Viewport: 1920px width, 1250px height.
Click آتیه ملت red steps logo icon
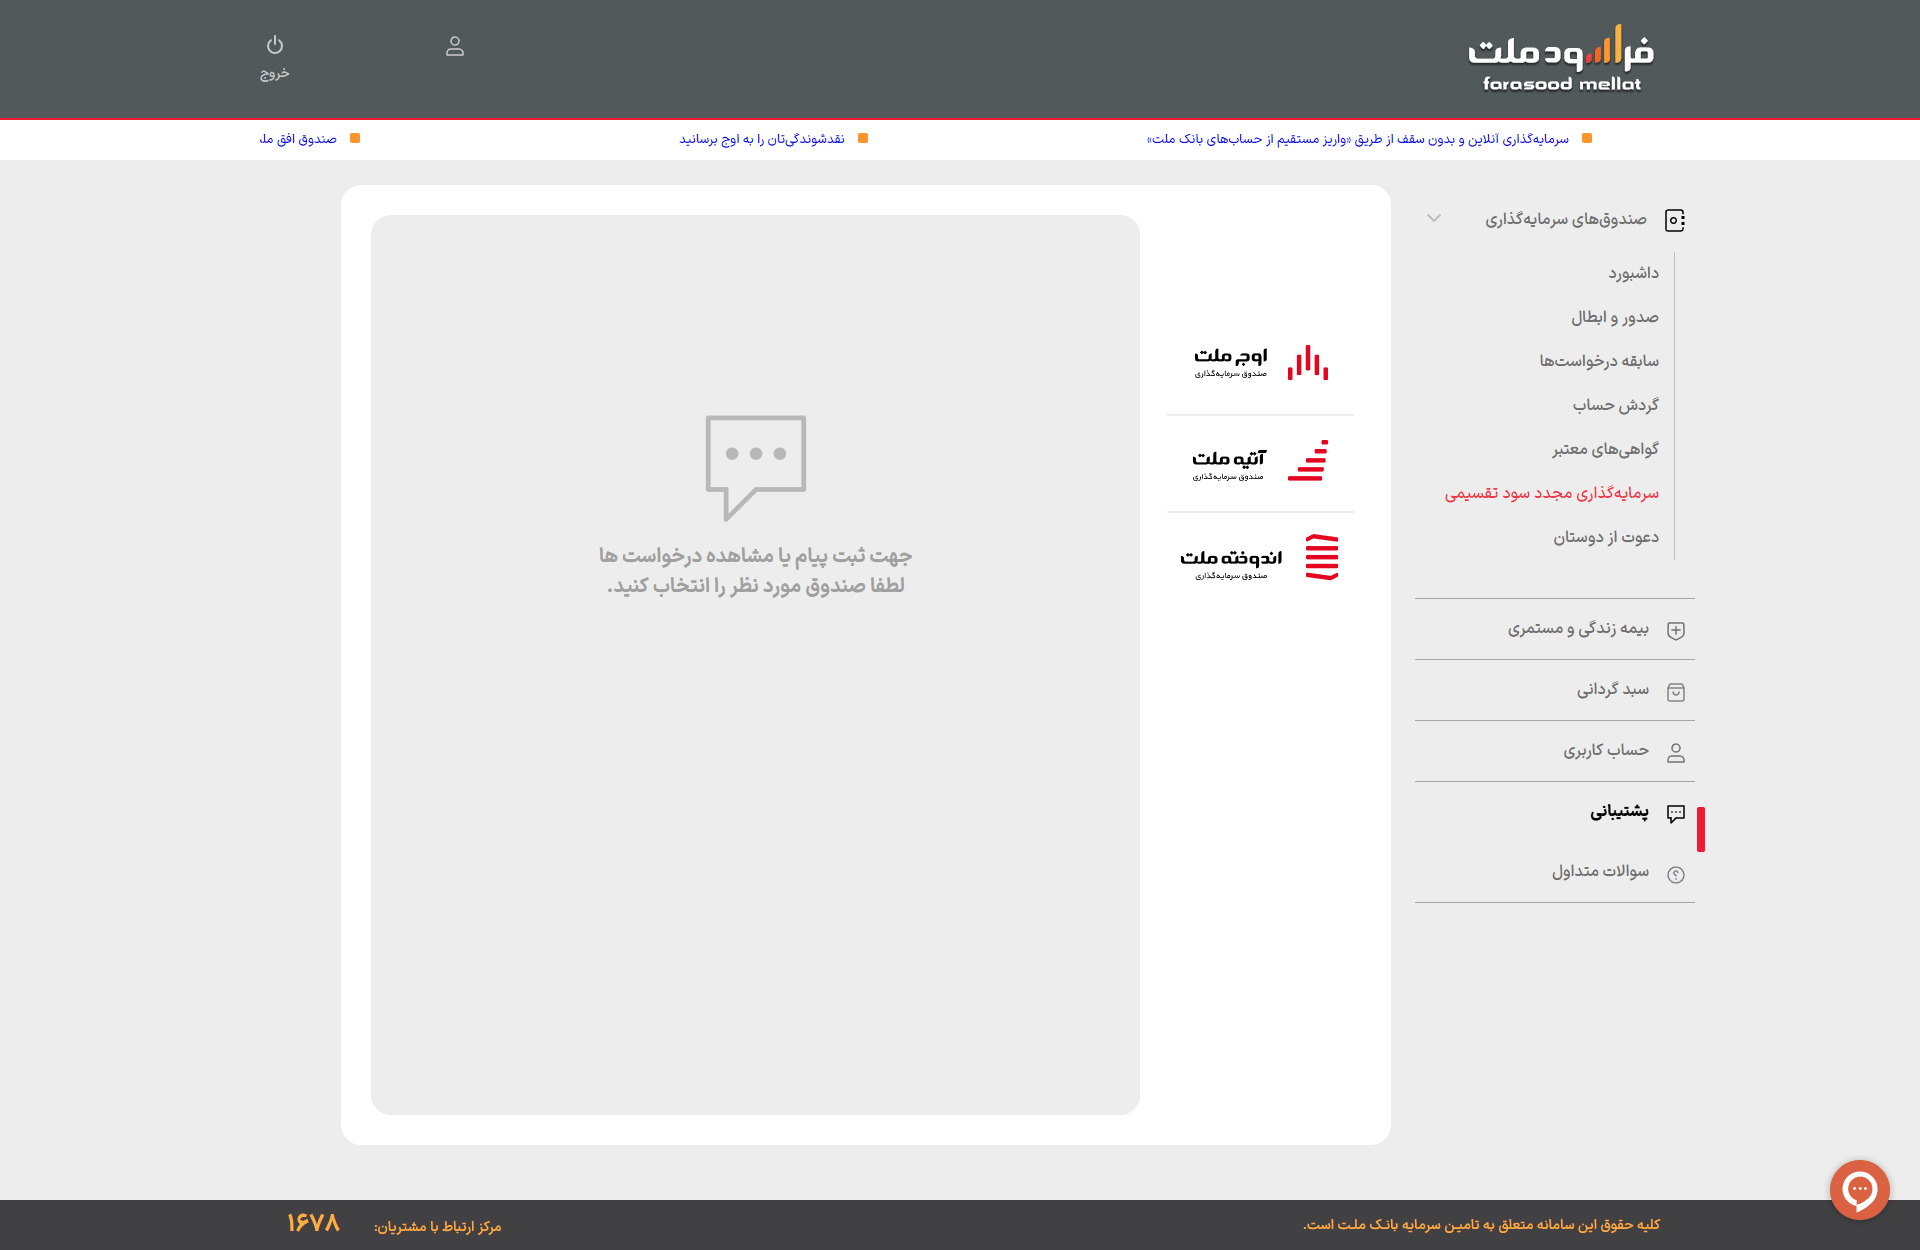[1308, 461]
